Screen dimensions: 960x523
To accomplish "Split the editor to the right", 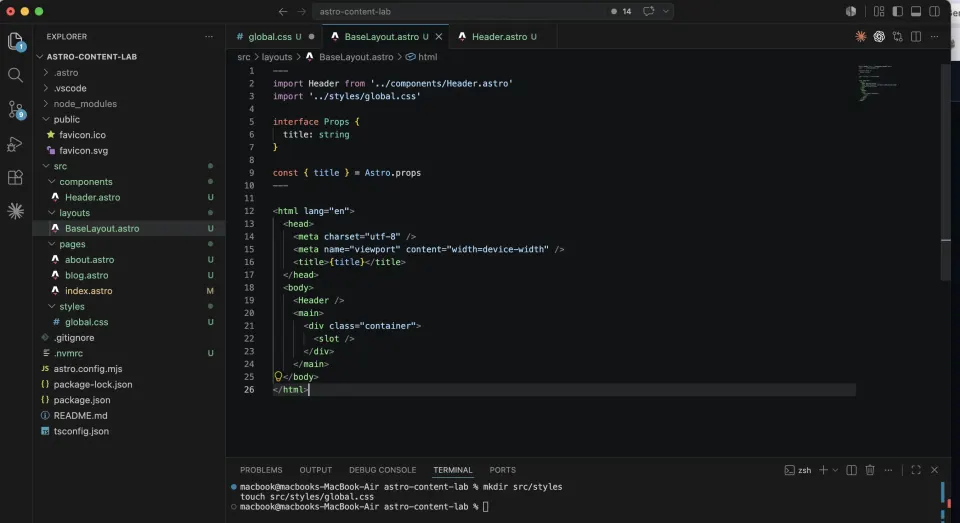I will coord(916,37).
